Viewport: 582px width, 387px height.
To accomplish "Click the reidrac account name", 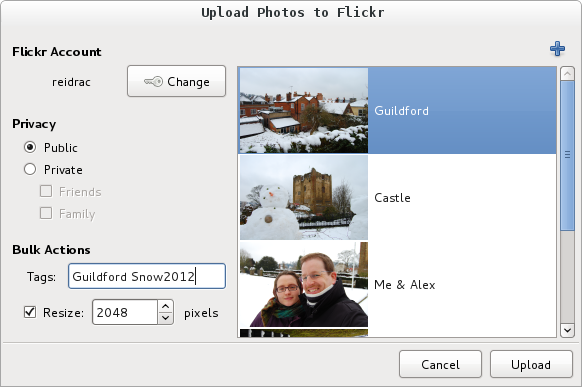I will [71, 82].
